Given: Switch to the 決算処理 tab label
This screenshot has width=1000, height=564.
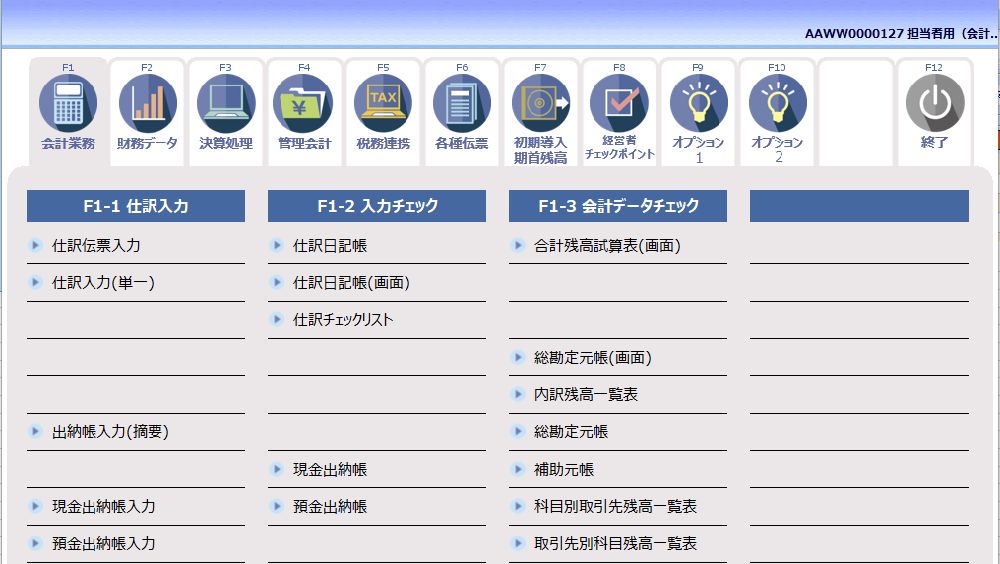Looking at the screenshot, I should 226,144.
